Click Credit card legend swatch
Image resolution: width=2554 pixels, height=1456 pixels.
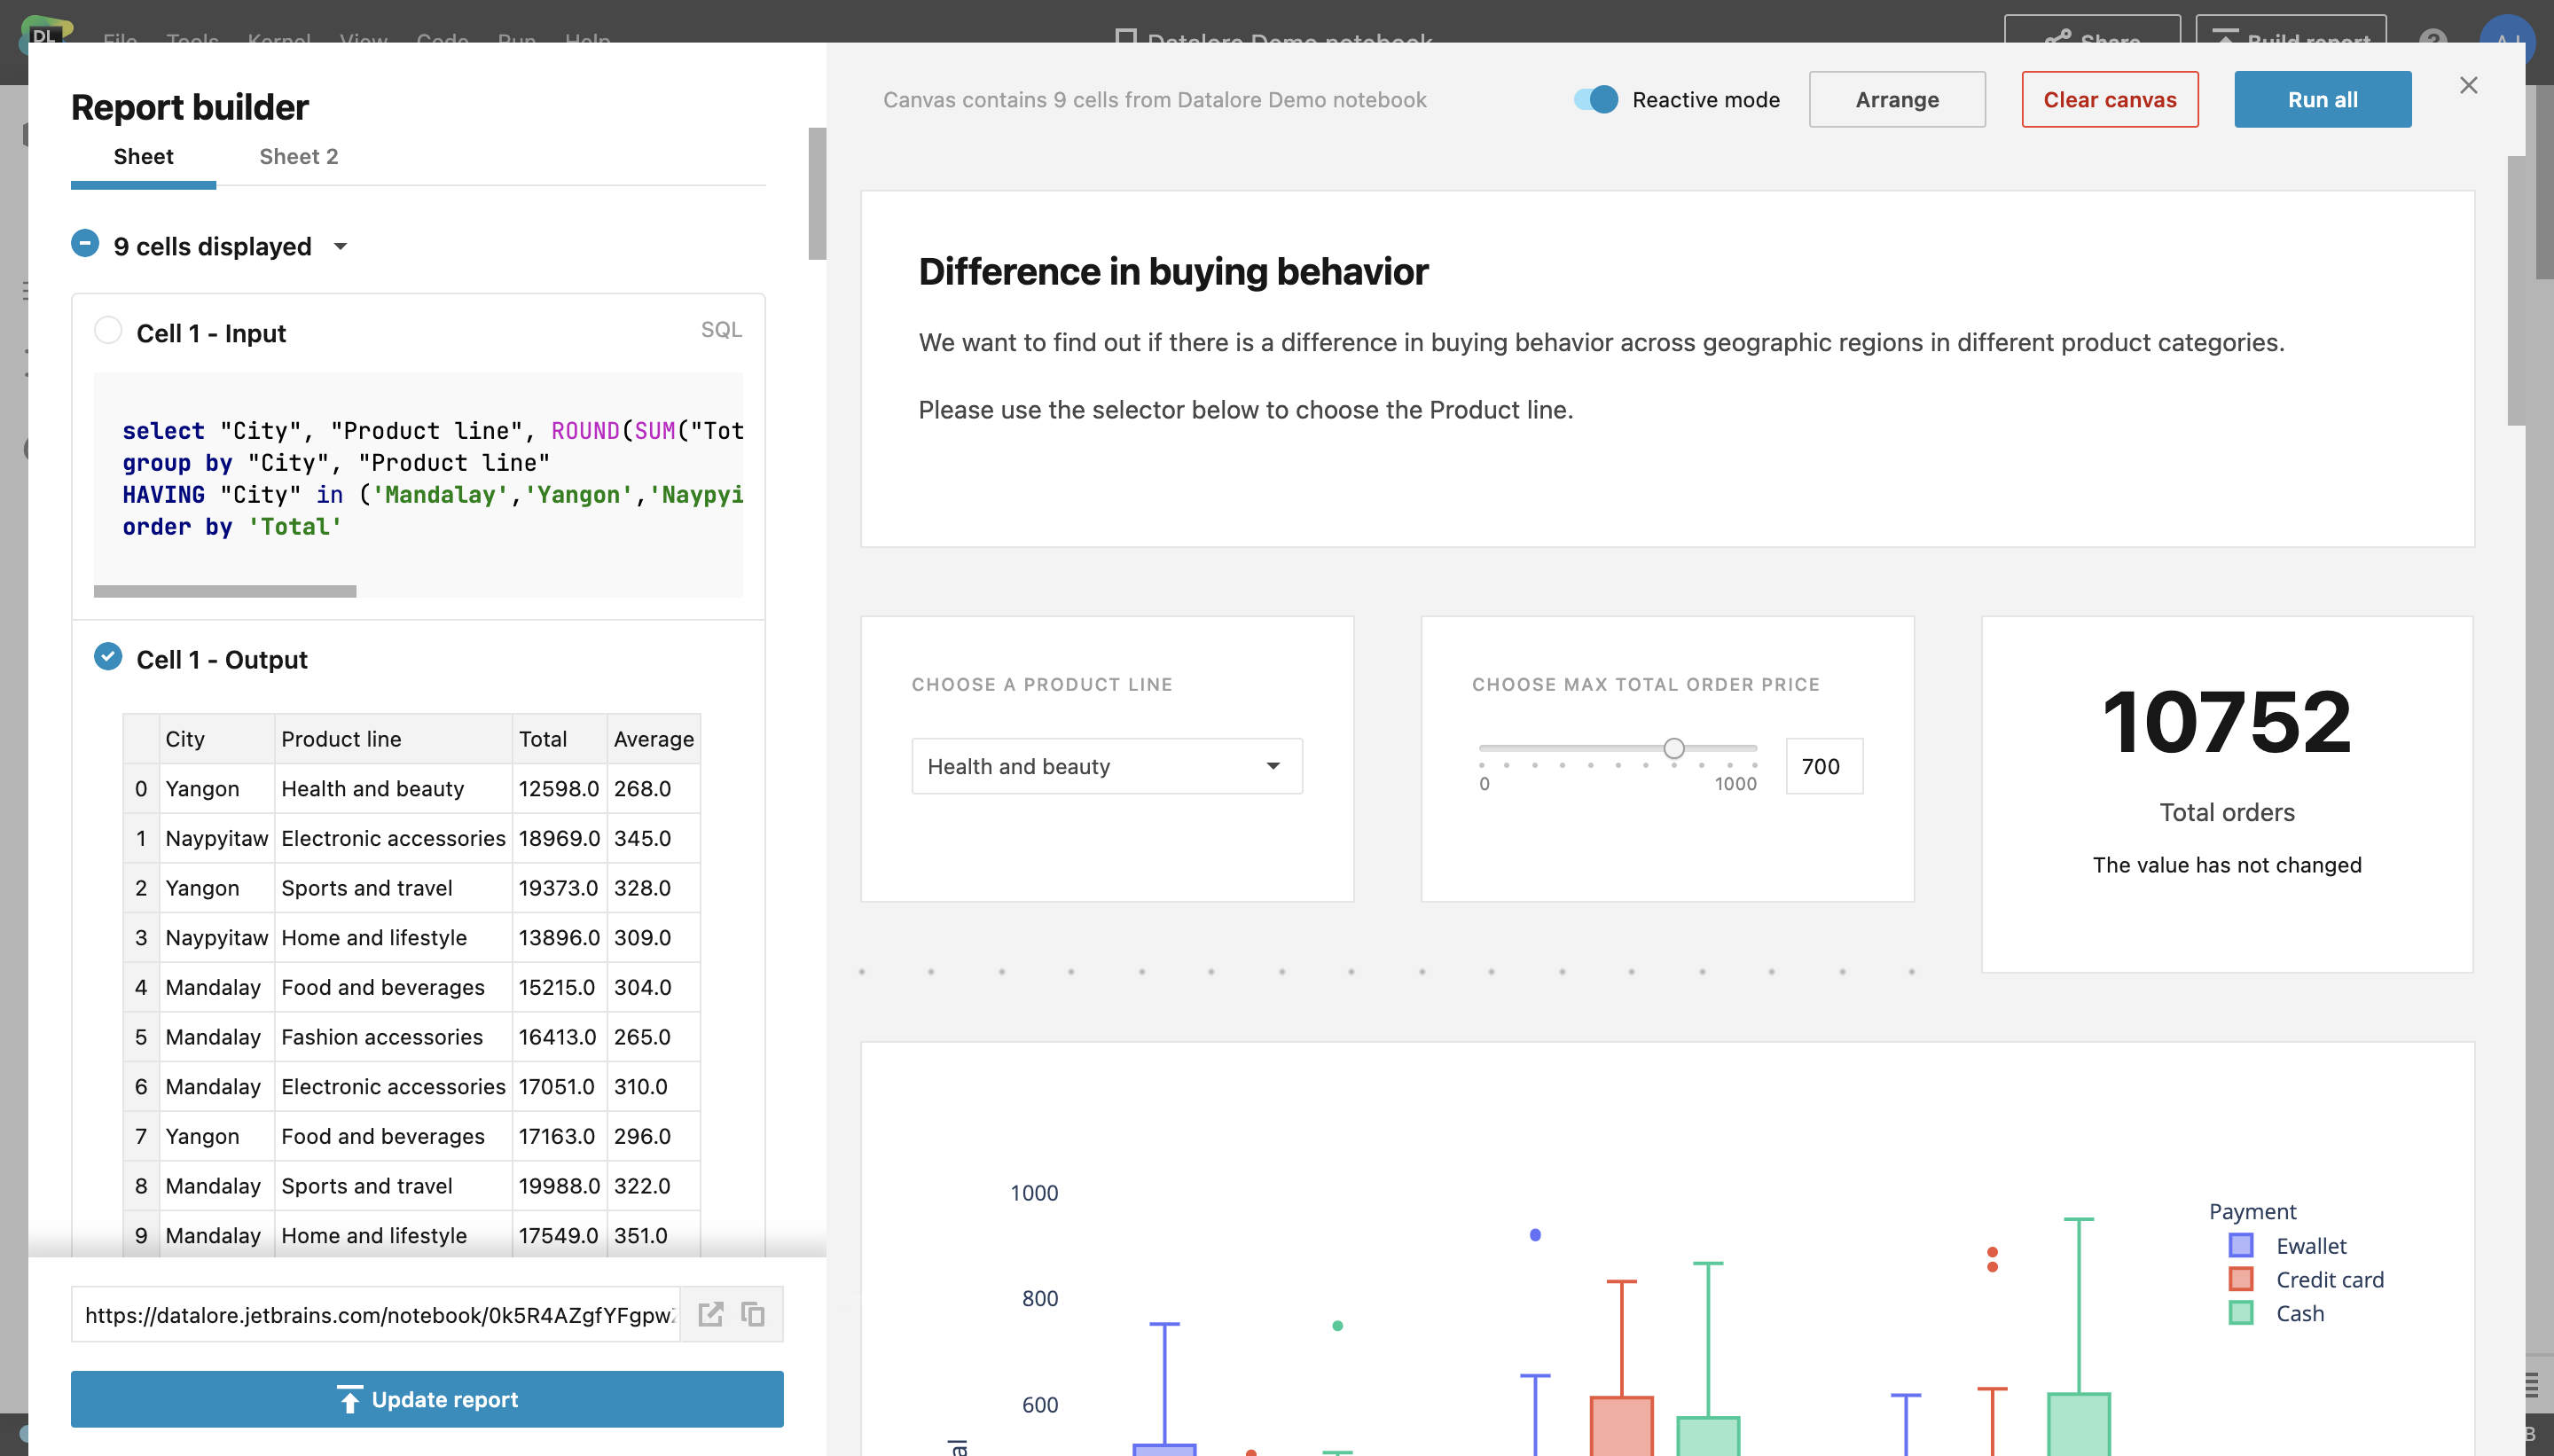pyautogui.click(x=2240, y=1280)
